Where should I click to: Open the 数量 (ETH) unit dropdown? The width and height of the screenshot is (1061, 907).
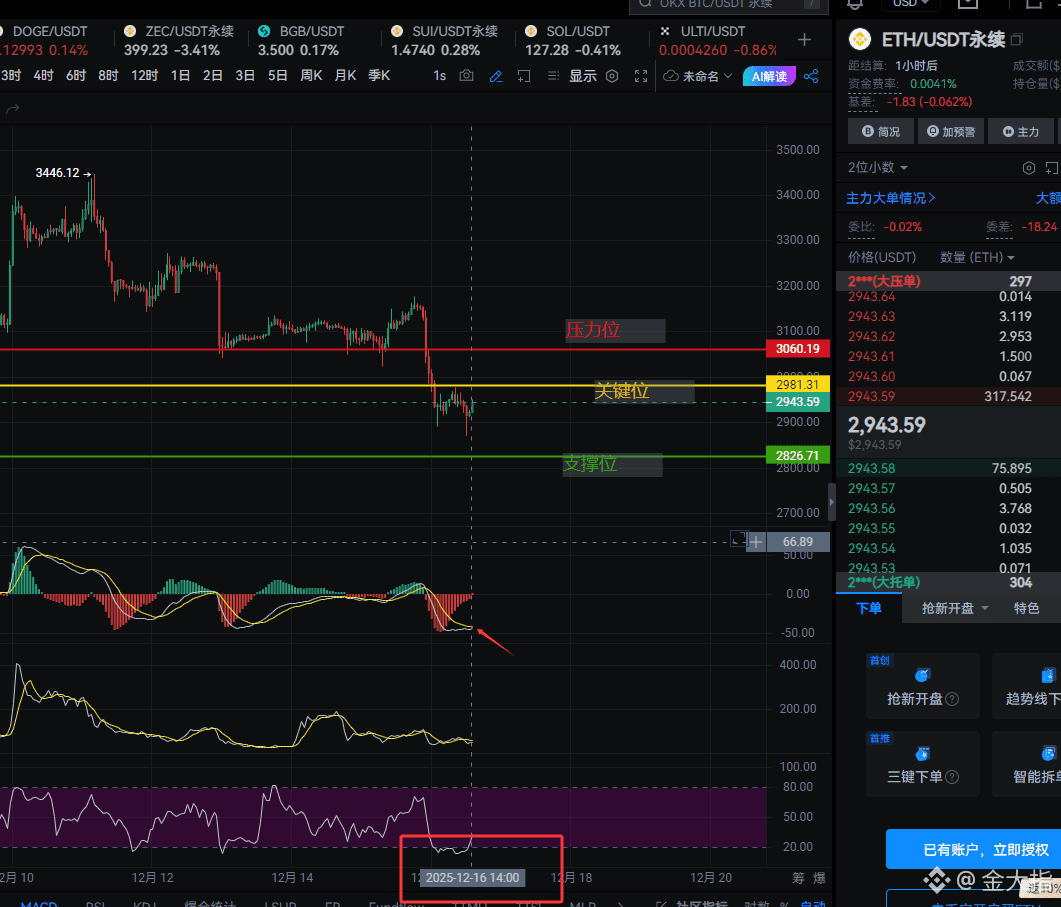tap(977, 257)
